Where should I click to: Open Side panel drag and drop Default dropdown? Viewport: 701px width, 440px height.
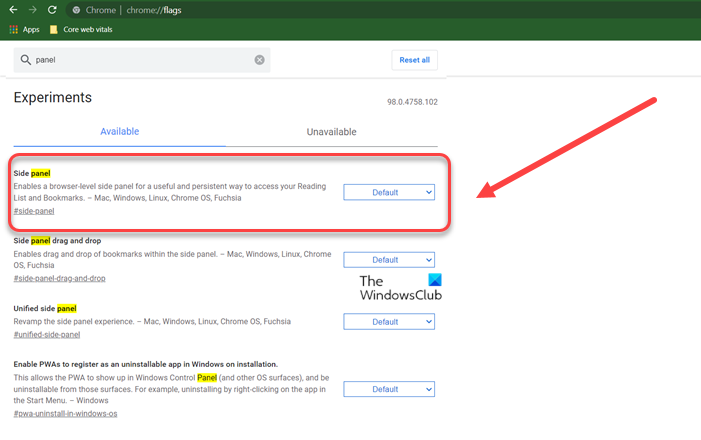(389, 260)
